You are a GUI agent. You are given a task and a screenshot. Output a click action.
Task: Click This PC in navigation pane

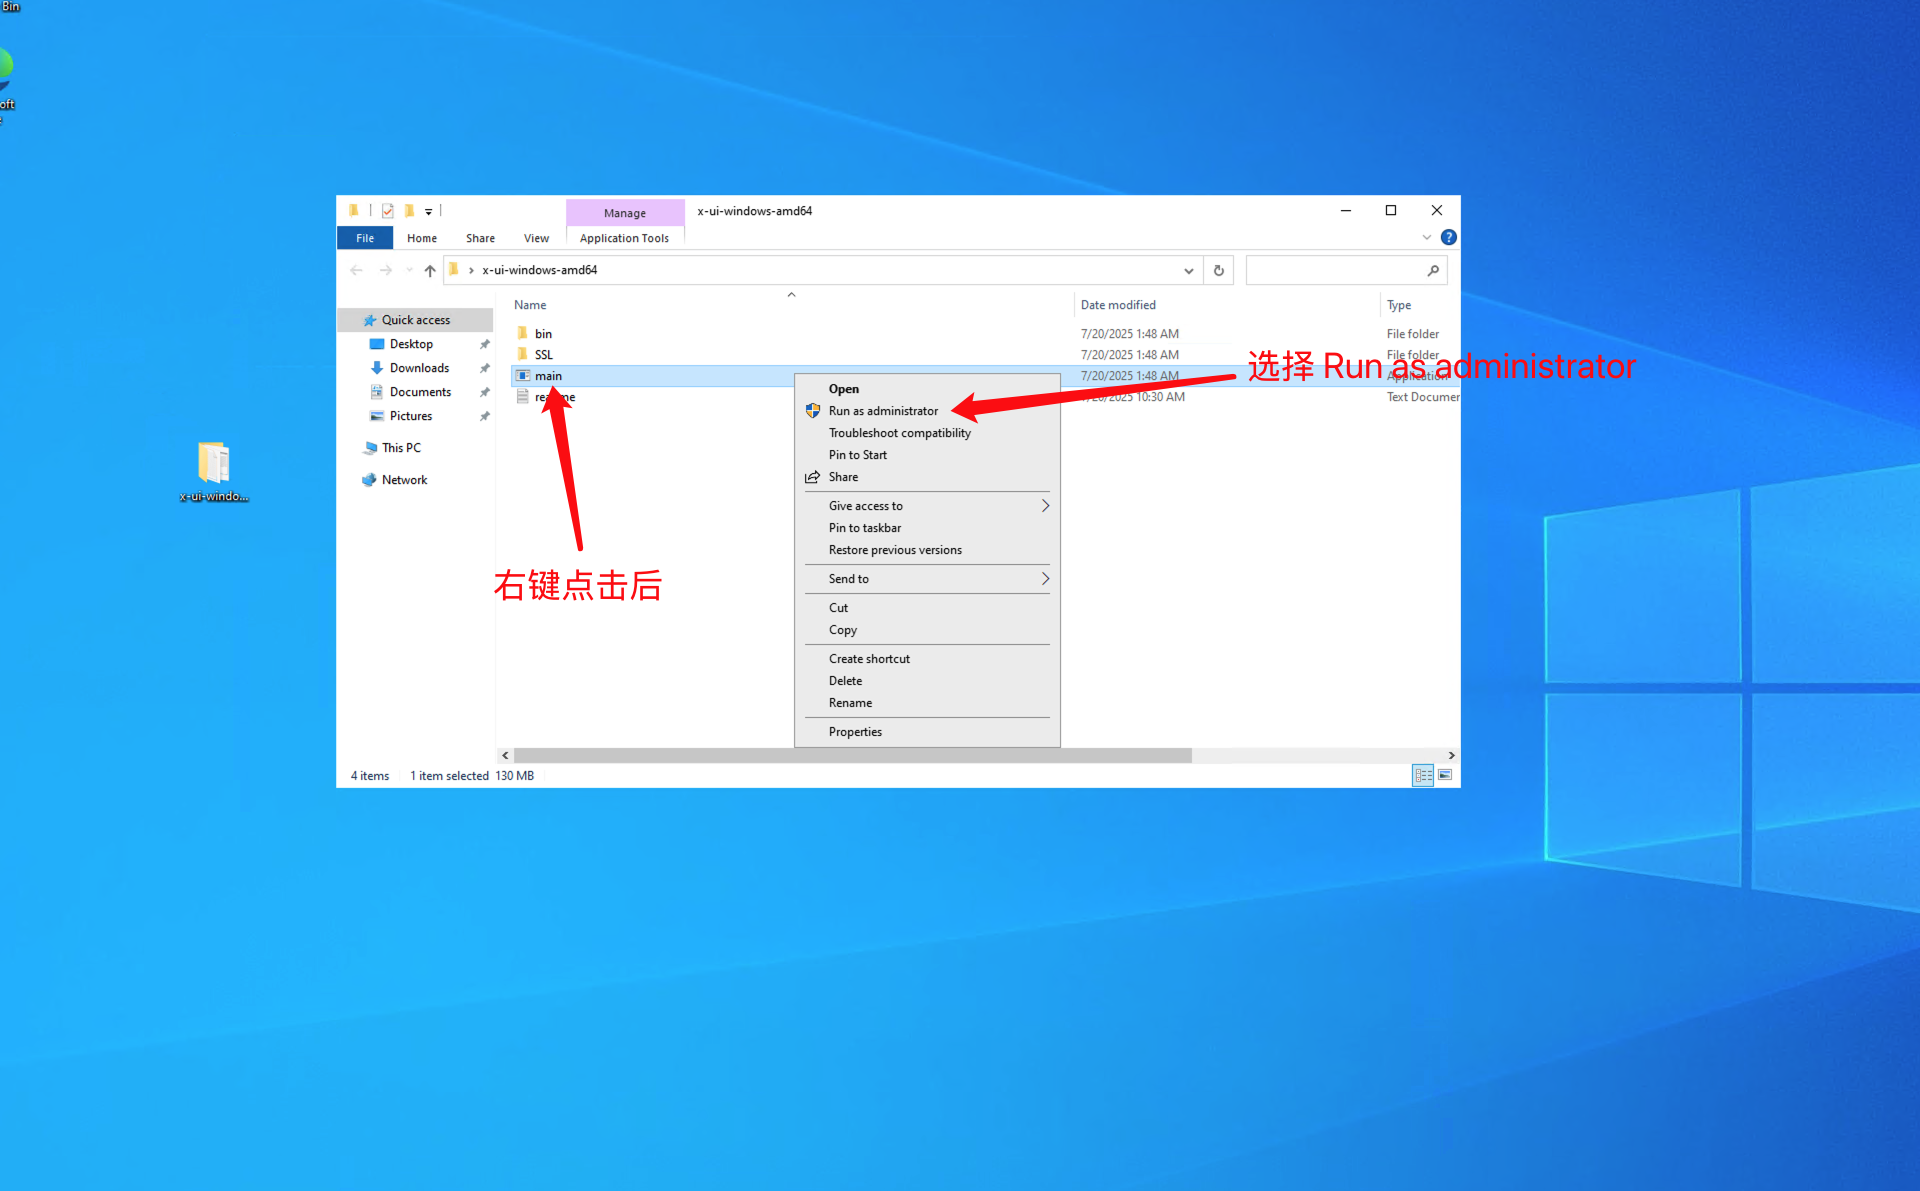[x=401, y=448]
